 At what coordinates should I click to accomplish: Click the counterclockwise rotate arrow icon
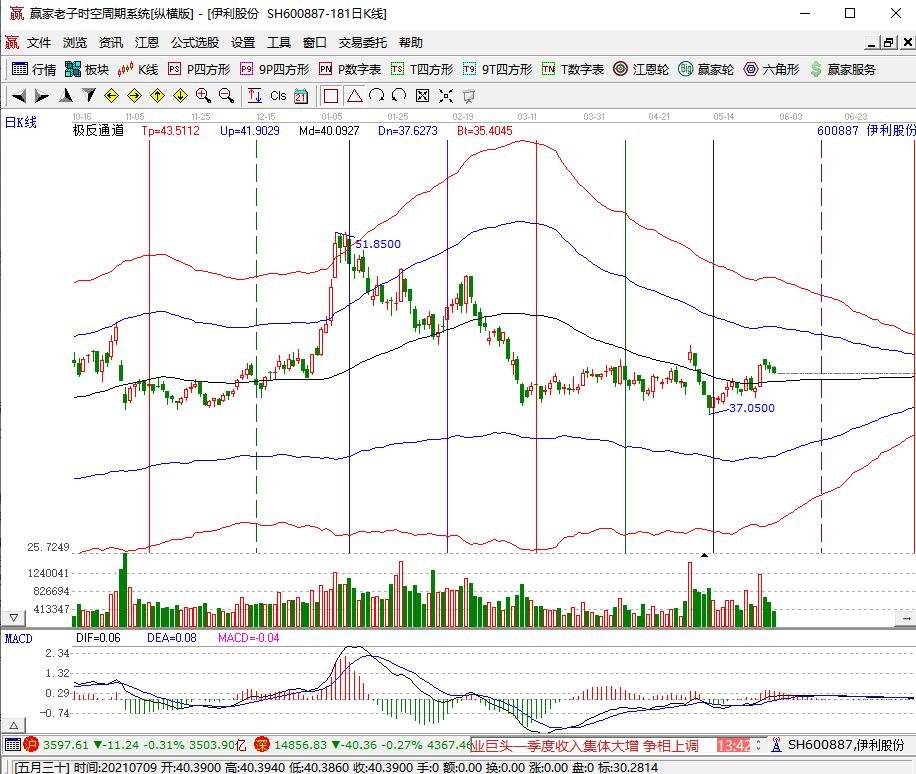click(399, 96)
